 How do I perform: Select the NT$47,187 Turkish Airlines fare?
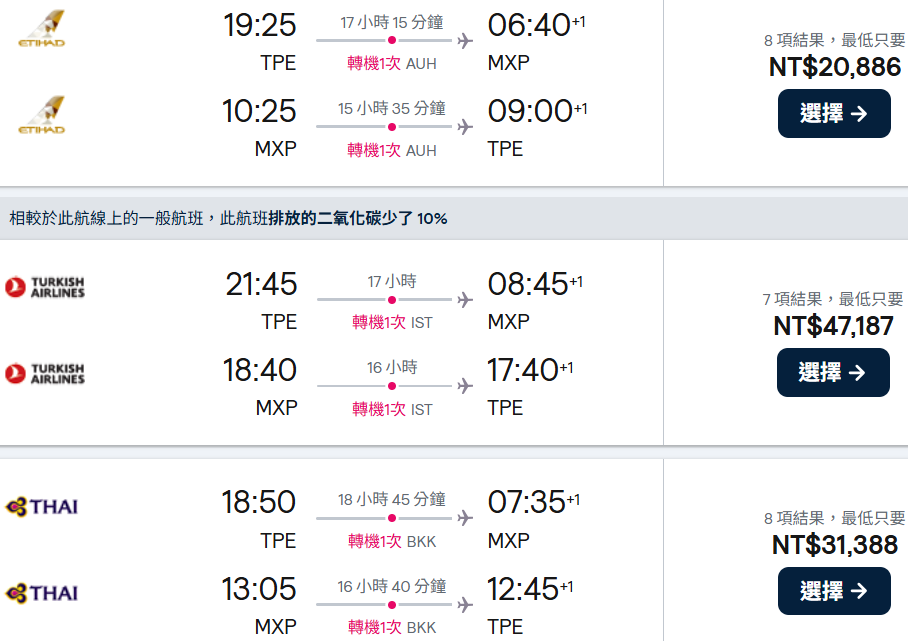833,372
